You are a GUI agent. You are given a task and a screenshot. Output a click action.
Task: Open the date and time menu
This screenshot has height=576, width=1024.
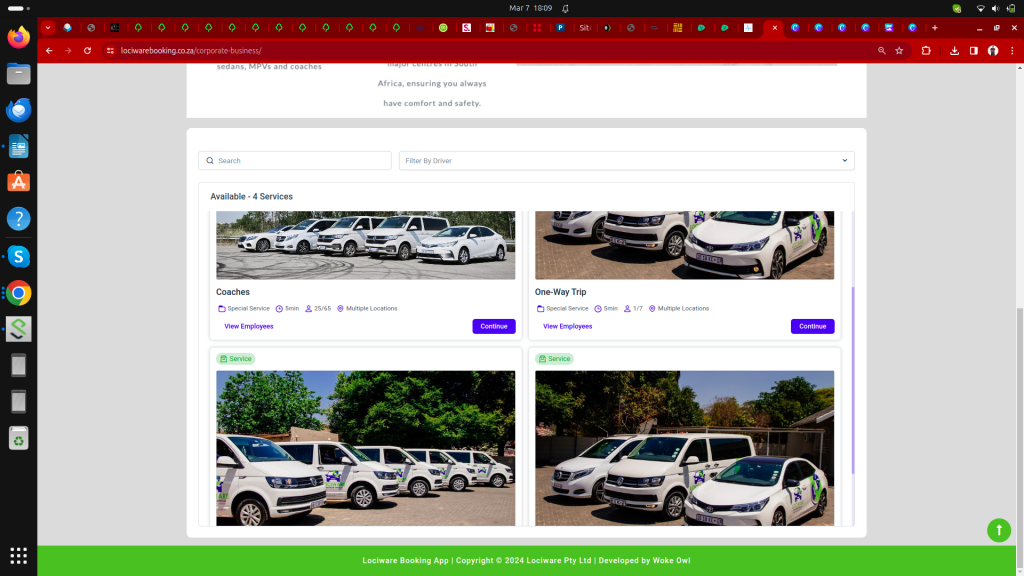tap(530, 8)
